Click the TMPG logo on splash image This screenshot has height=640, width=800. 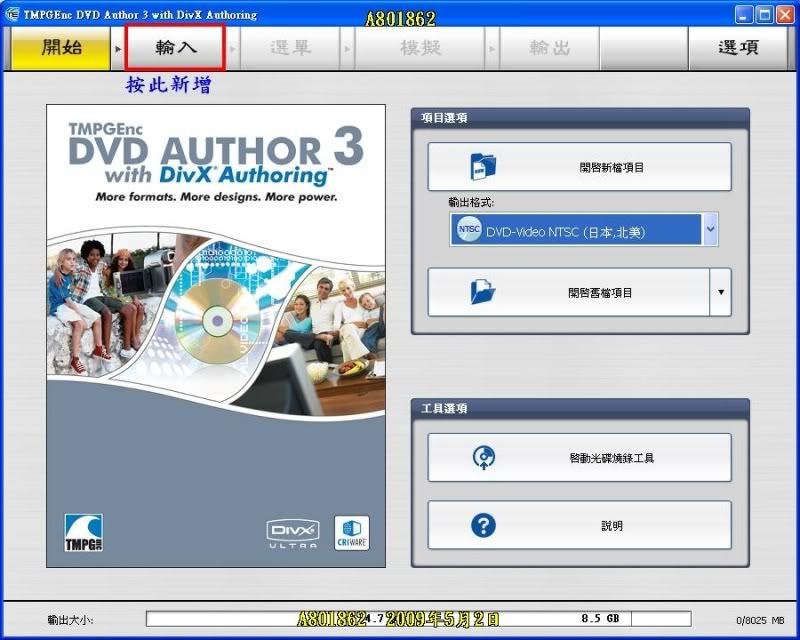click(x=84, y=532)
